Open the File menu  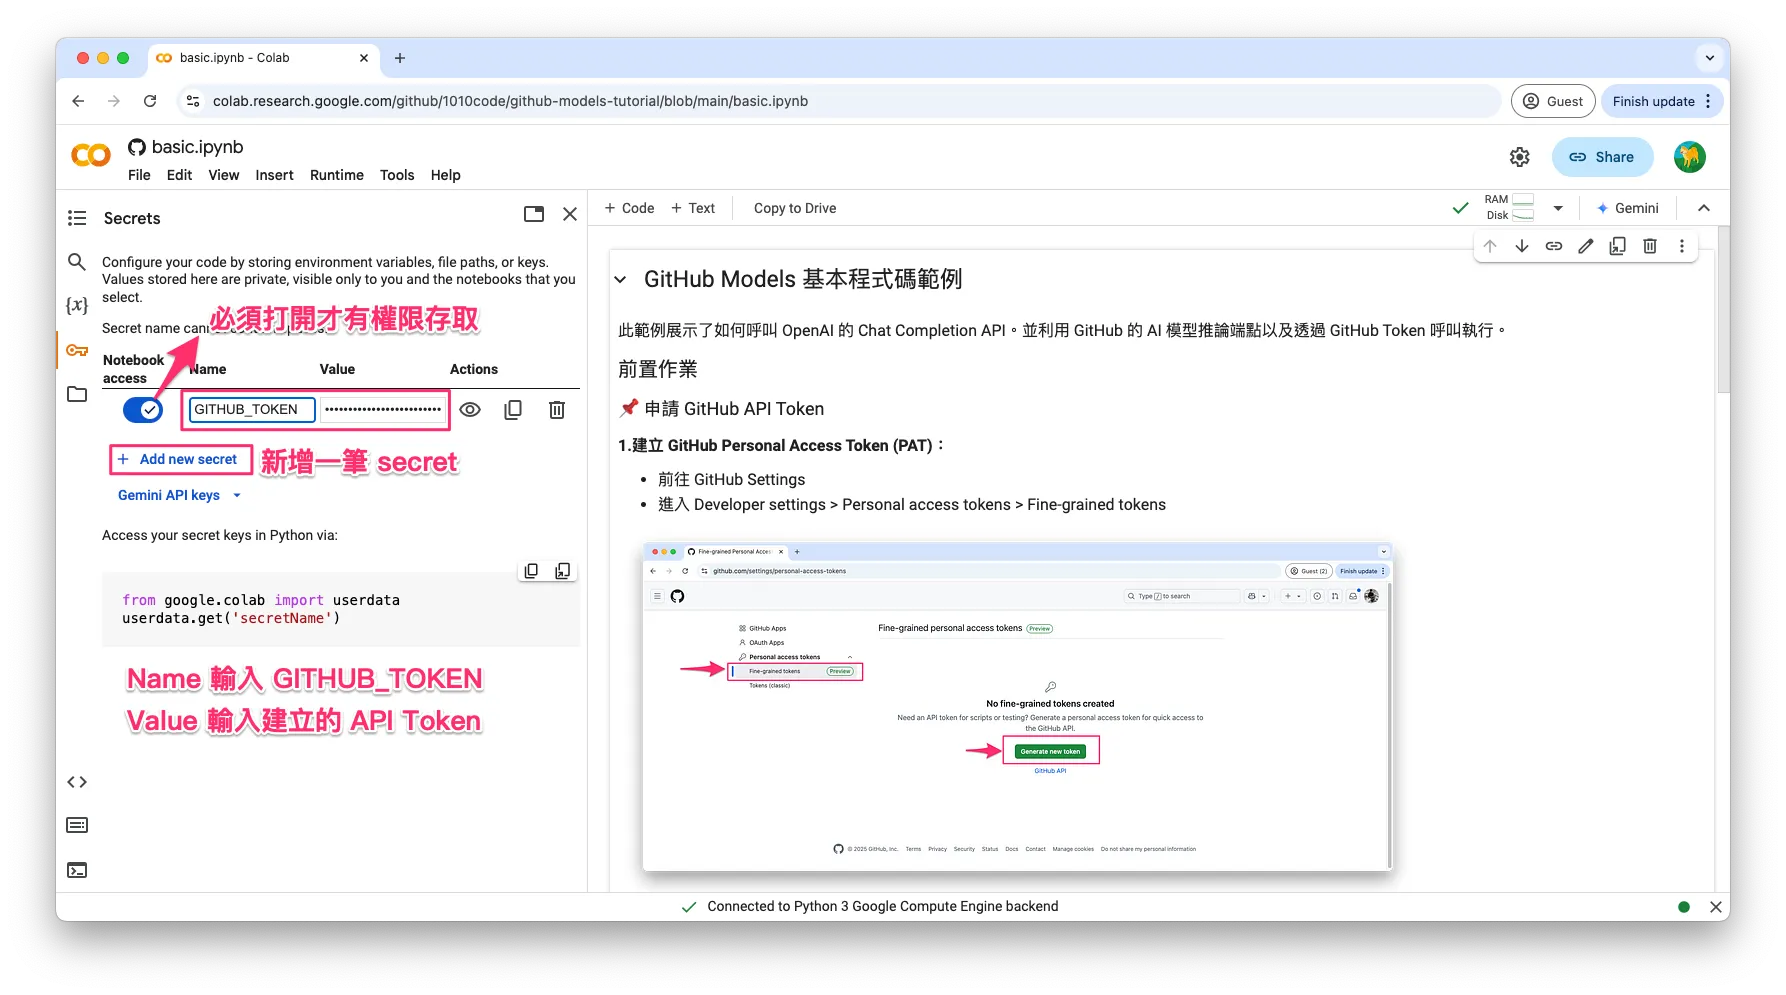click(x=139, y=175)
